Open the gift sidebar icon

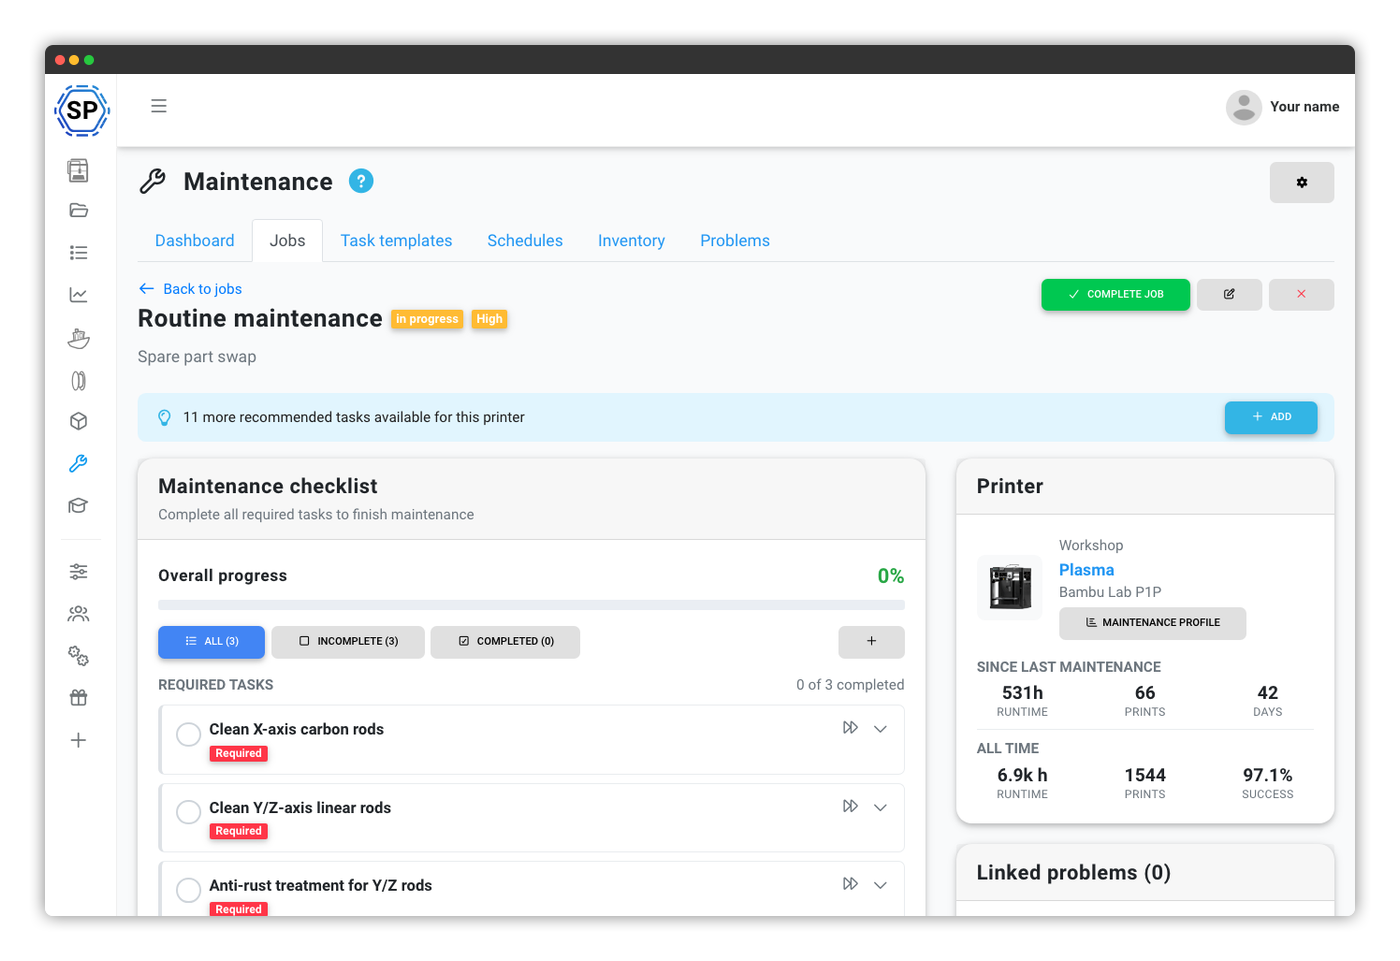pos(78,698)
